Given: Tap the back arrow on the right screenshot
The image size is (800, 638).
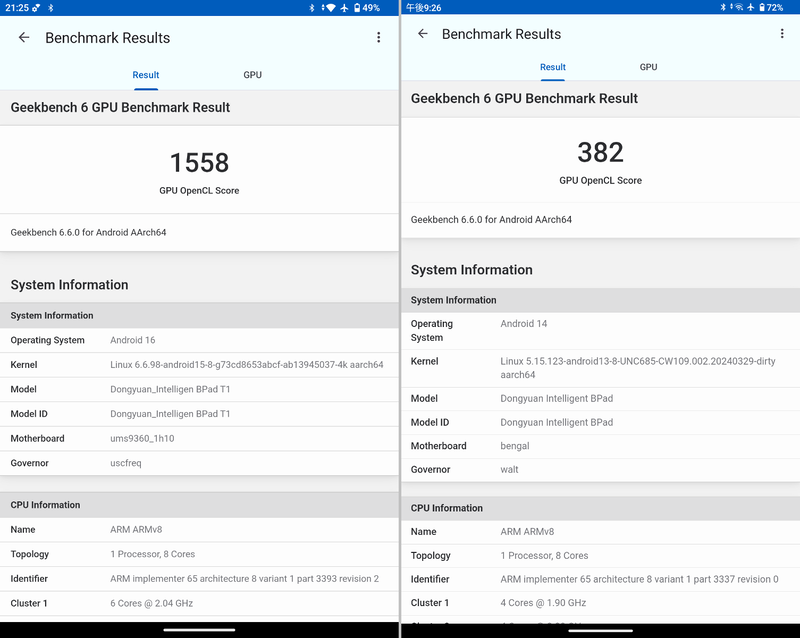Looking at the screenshot, I should tap(421, 33).
